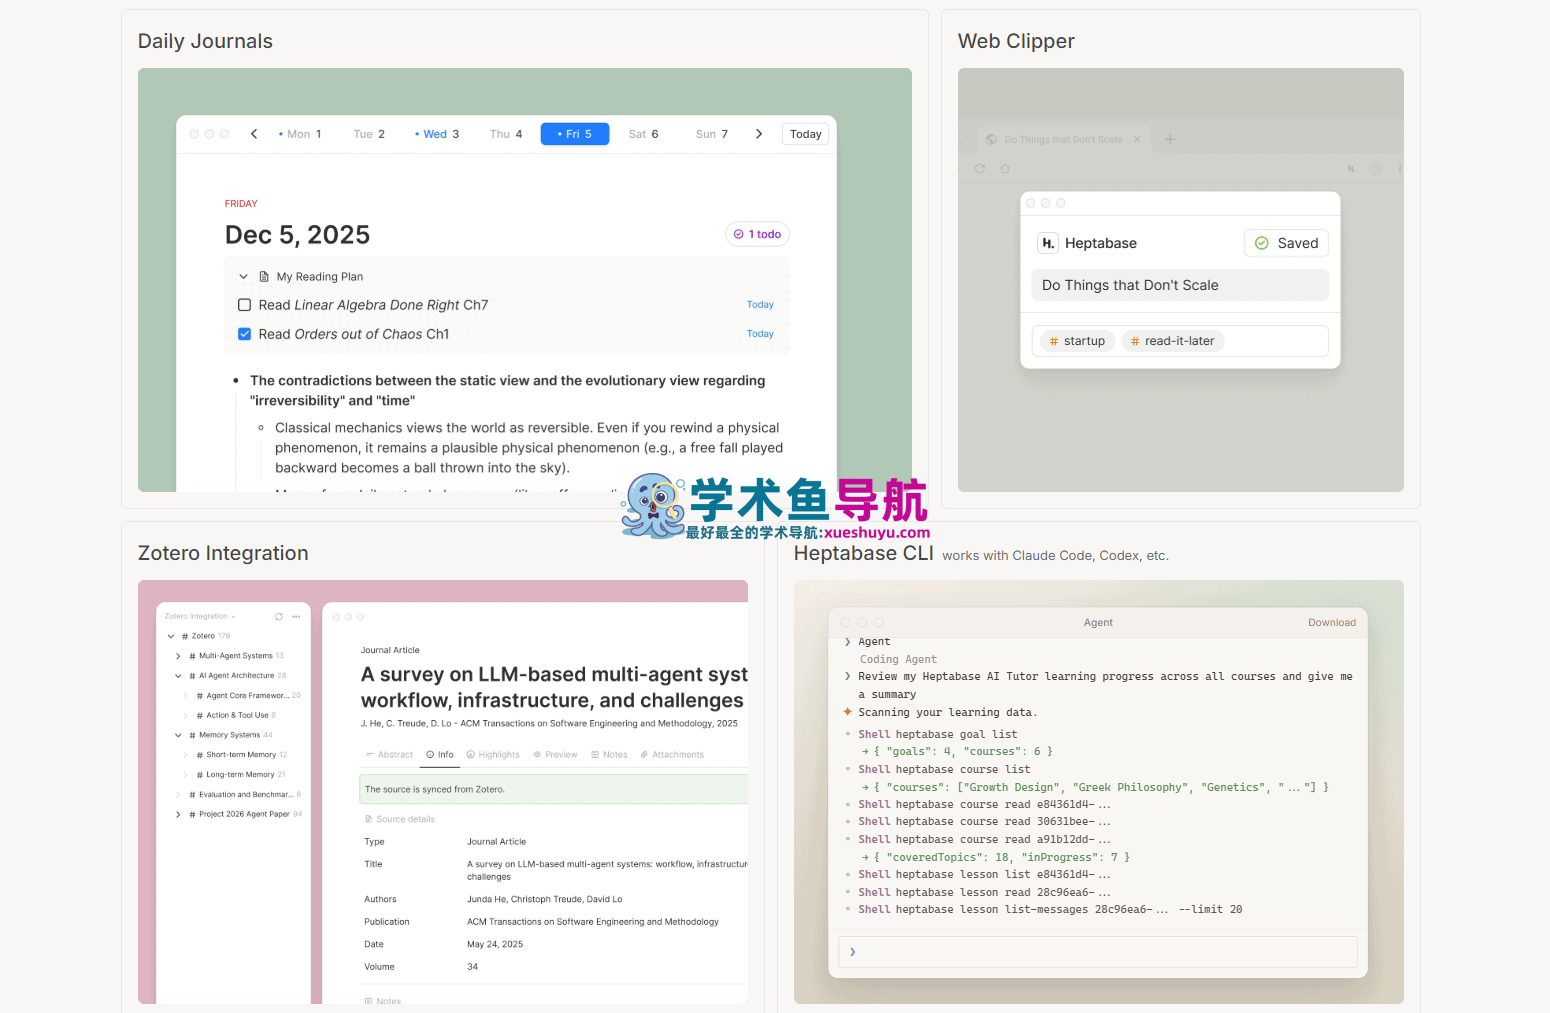1550x1013 pixels.
Task: Uncheck the 'Read Orders out of Chaos Ch1' todo
Action: [x=244, y=334]
